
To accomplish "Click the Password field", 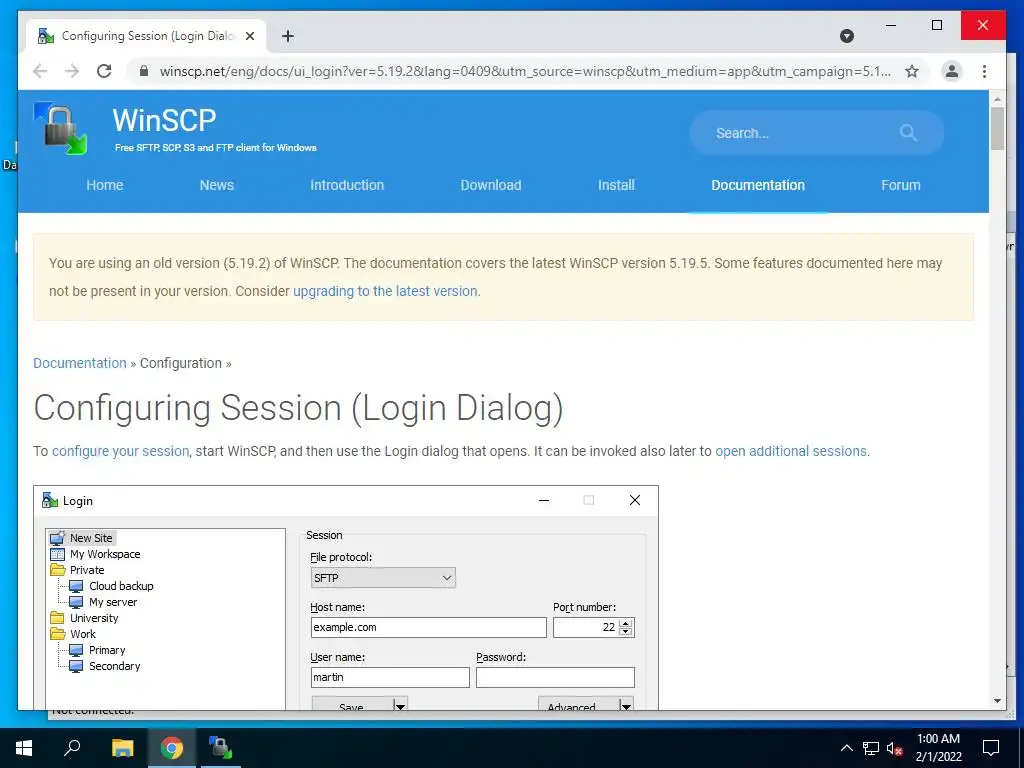I will 555,677.
